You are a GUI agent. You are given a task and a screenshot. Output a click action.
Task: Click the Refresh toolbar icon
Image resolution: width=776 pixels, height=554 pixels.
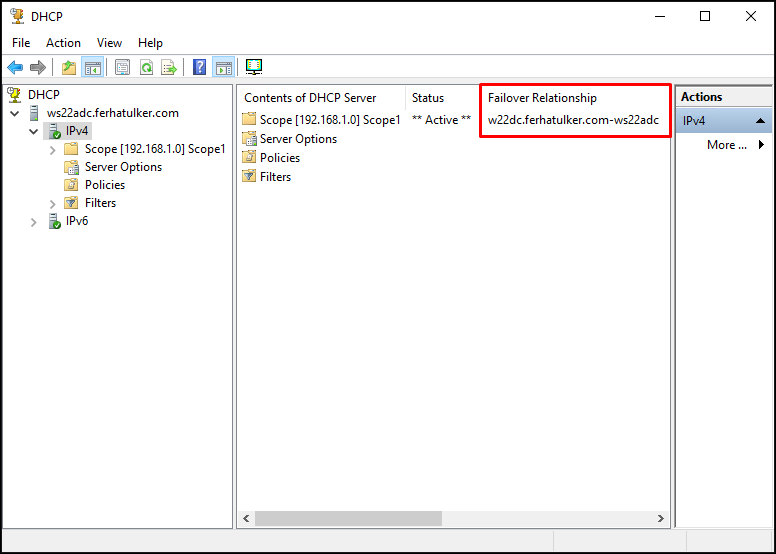[x=146, y=67]
